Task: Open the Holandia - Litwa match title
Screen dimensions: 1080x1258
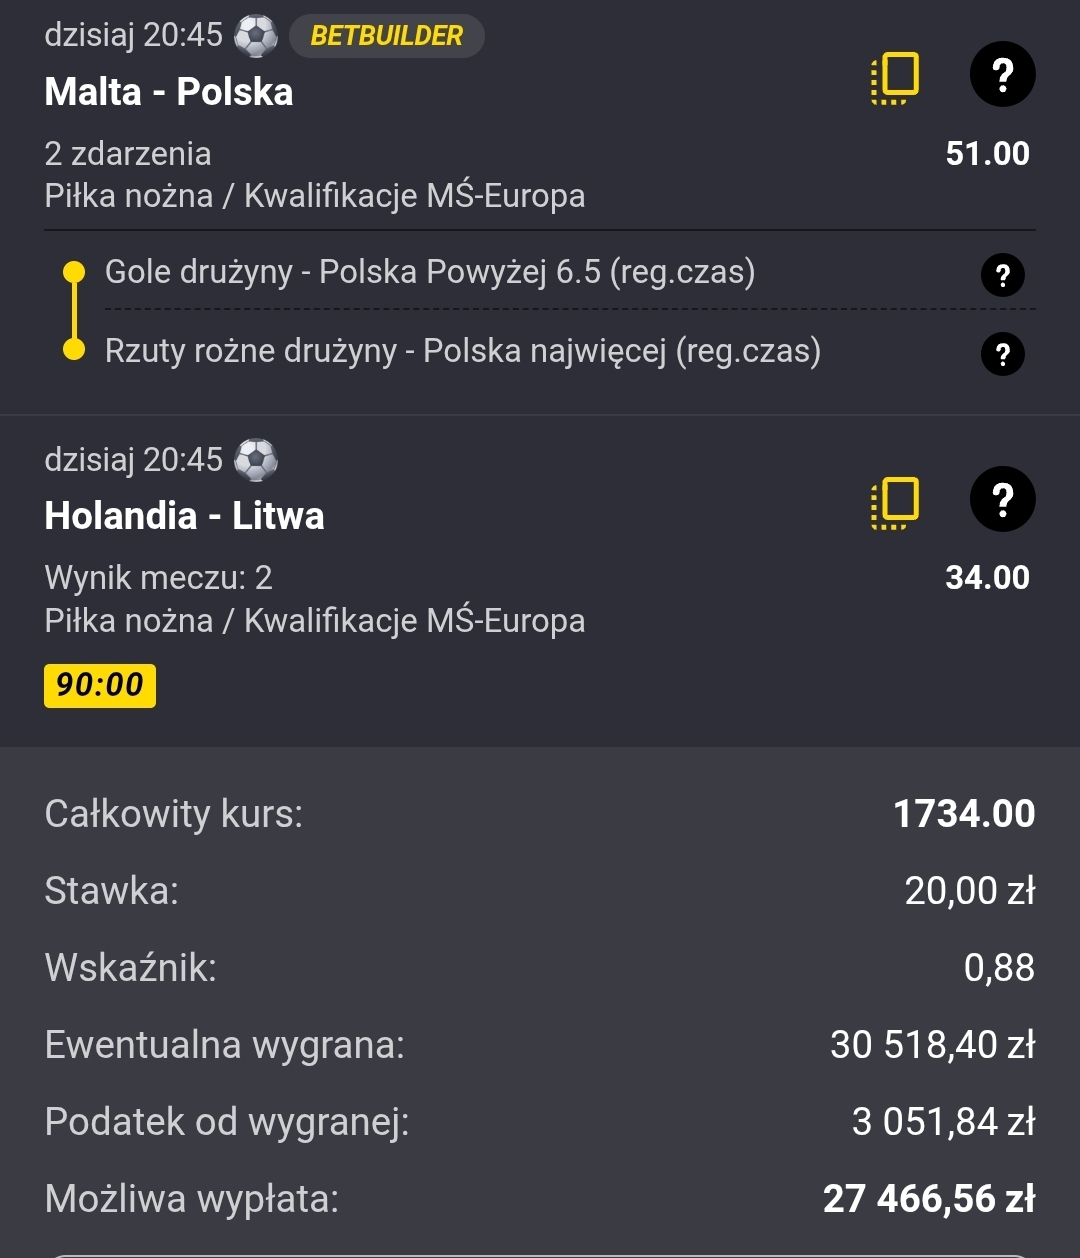Action: (x=185, y=516)
